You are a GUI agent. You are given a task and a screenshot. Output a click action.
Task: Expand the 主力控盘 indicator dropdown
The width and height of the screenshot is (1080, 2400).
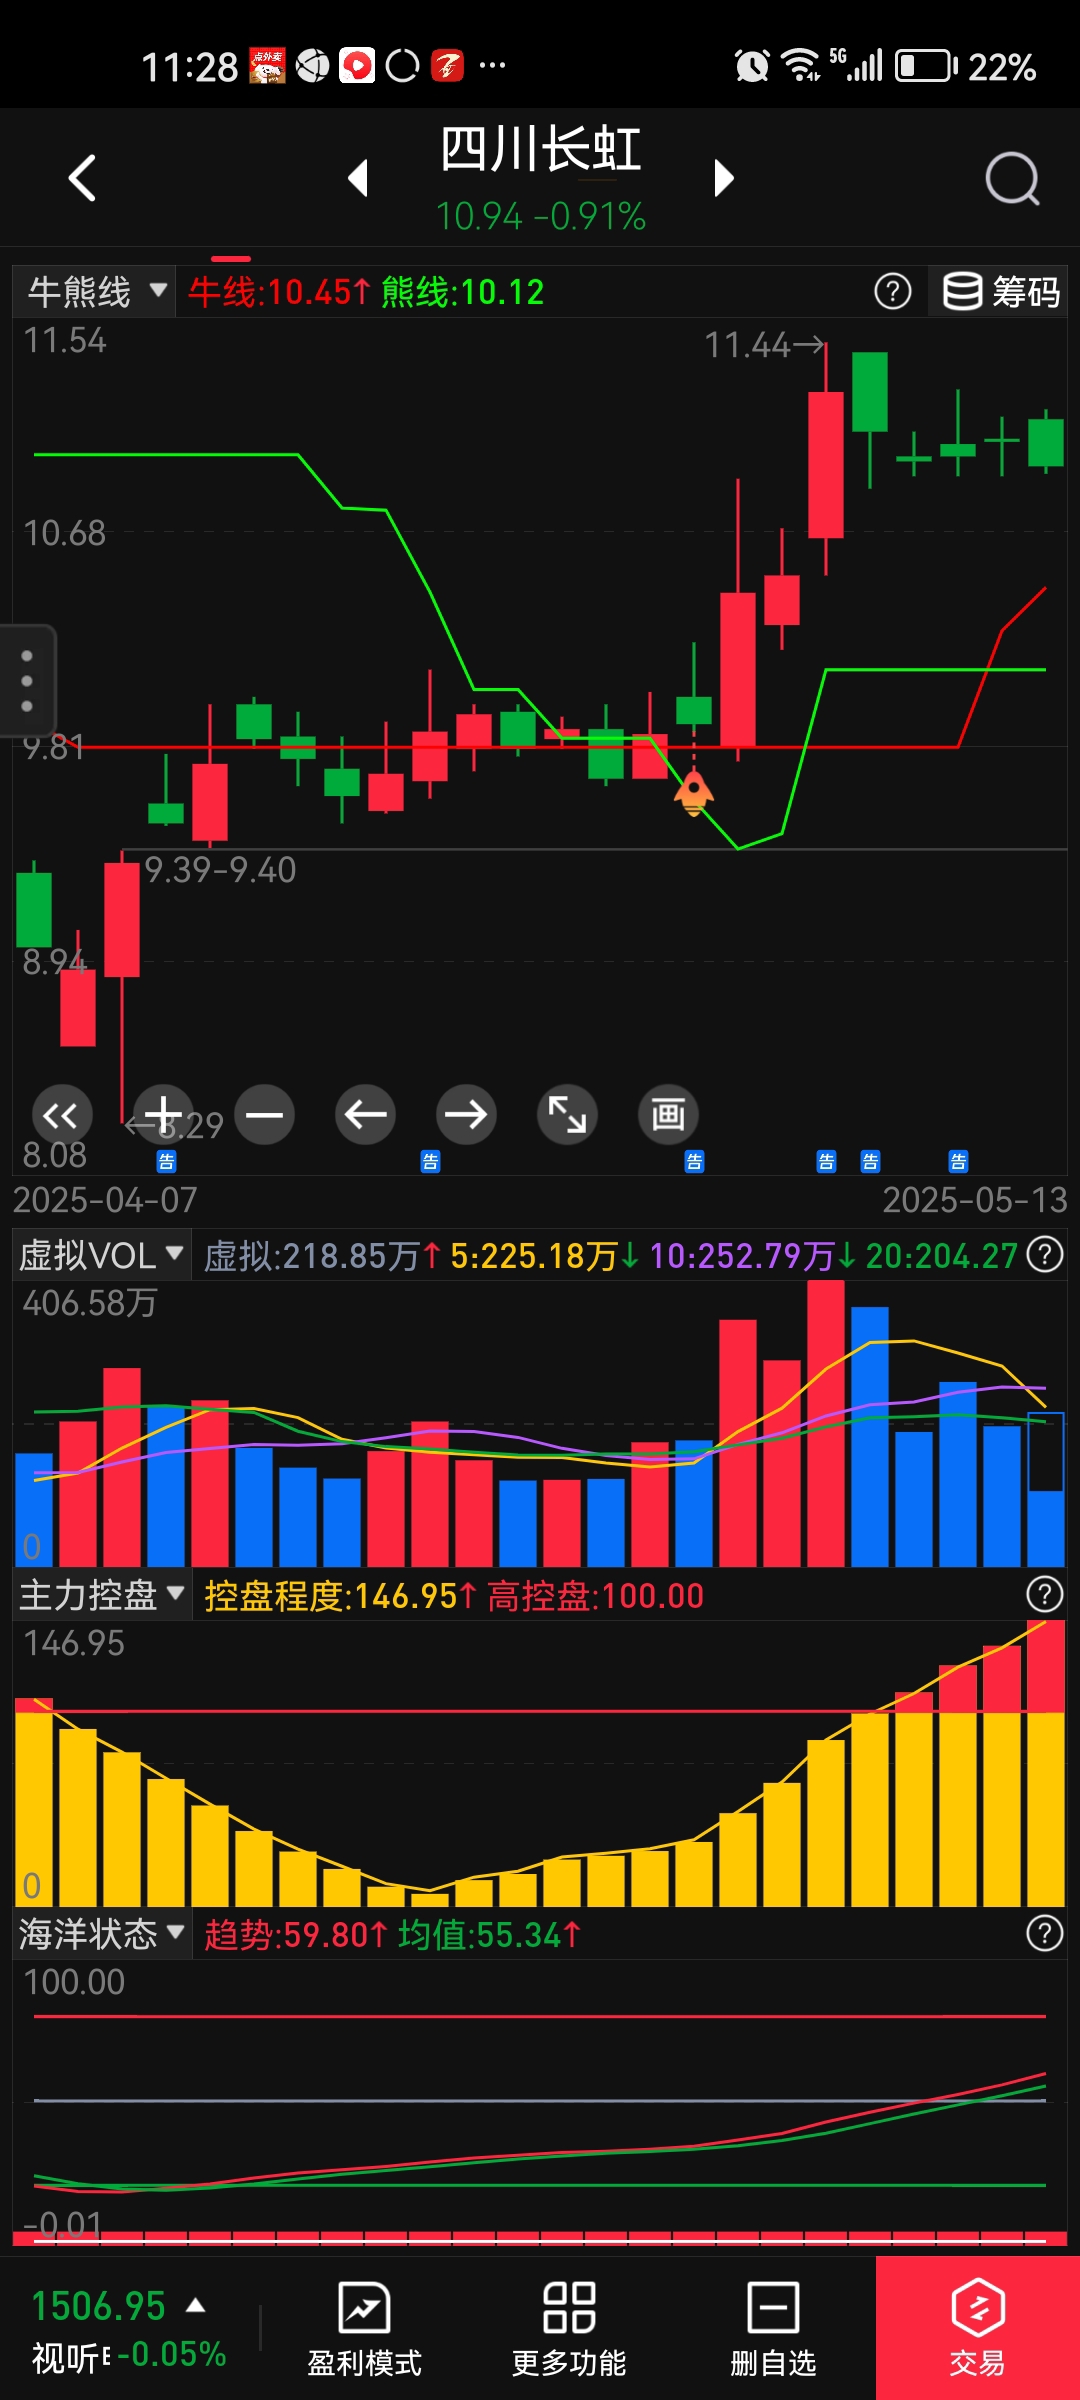coord(101,1595)
